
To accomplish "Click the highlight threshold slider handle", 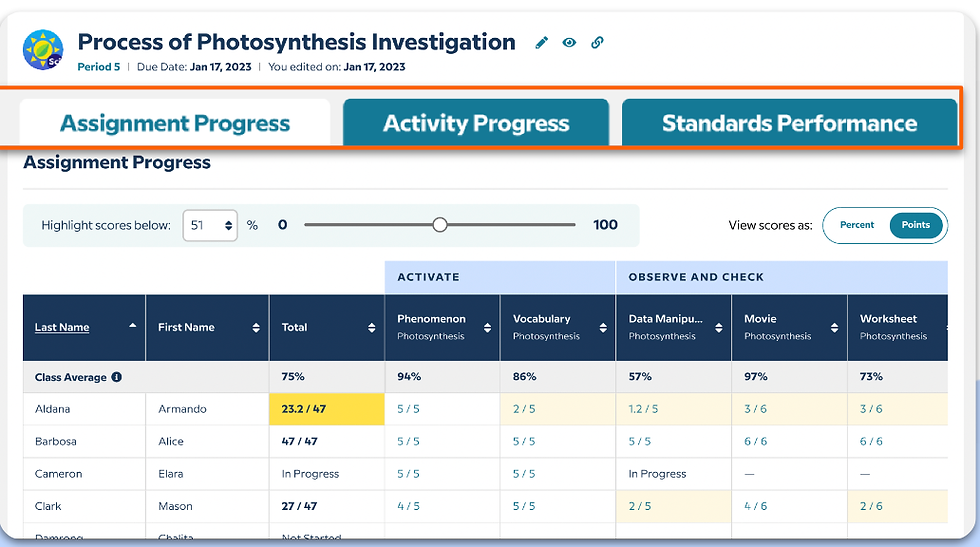I will [x=440, y=225].
